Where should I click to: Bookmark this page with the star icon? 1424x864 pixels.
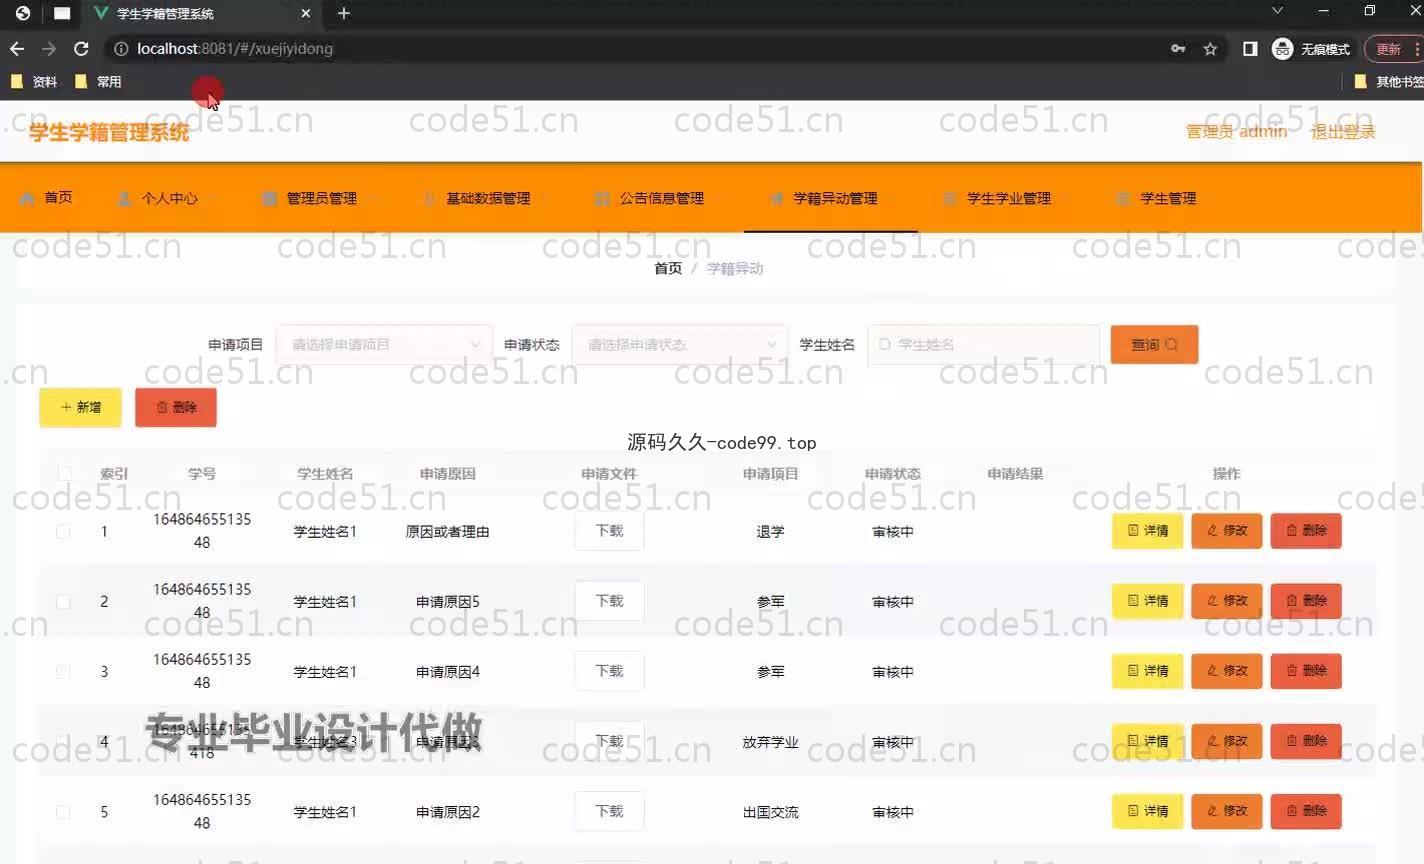(x=1210, y=48)
